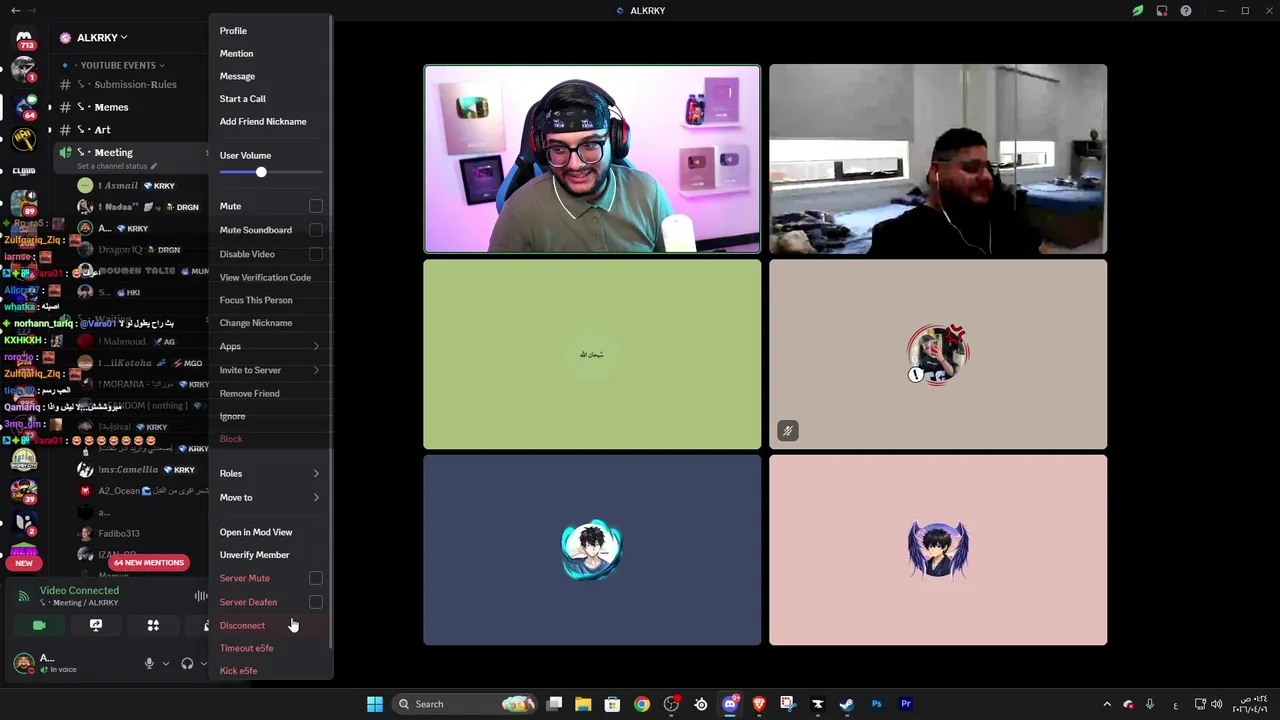
Task: Deafen with the headphones icon
Action: tap(187, 663)
